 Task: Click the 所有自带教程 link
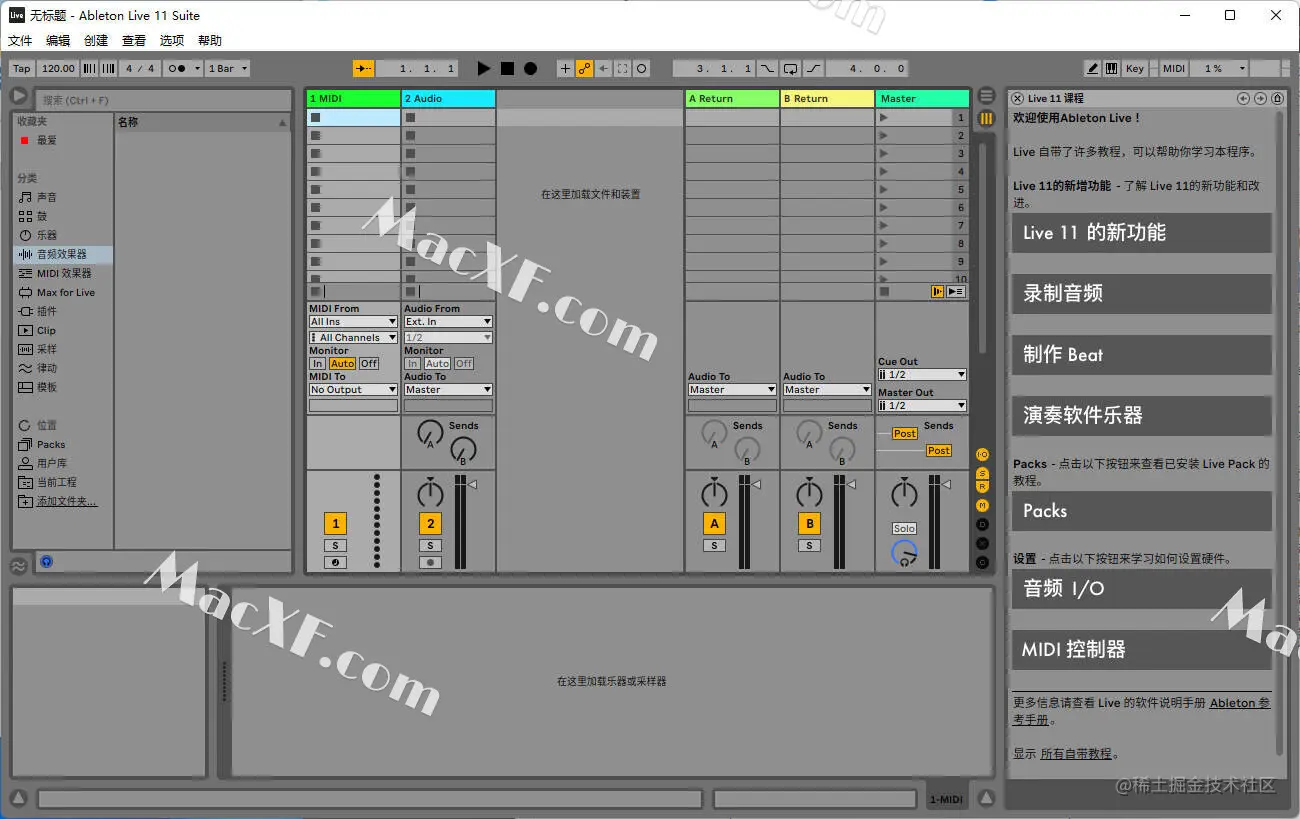pyautogui.click(x=1076, y=754)
